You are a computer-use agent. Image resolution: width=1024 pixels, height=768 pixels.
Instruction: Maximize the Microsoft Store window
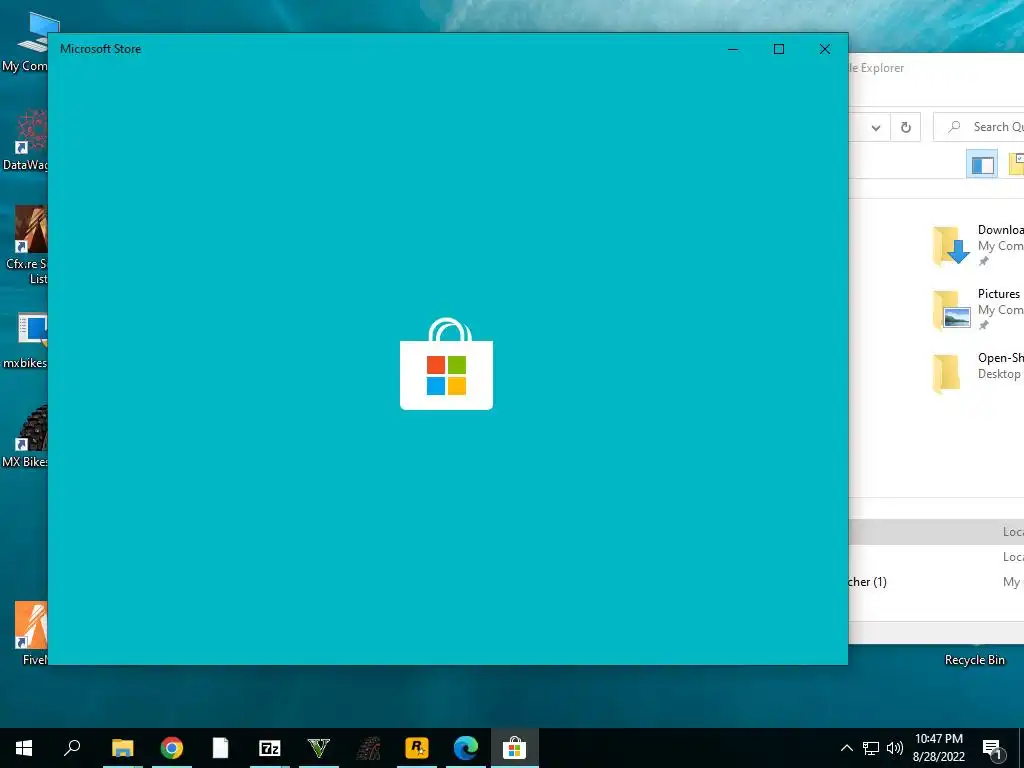[x=778, y=49]
